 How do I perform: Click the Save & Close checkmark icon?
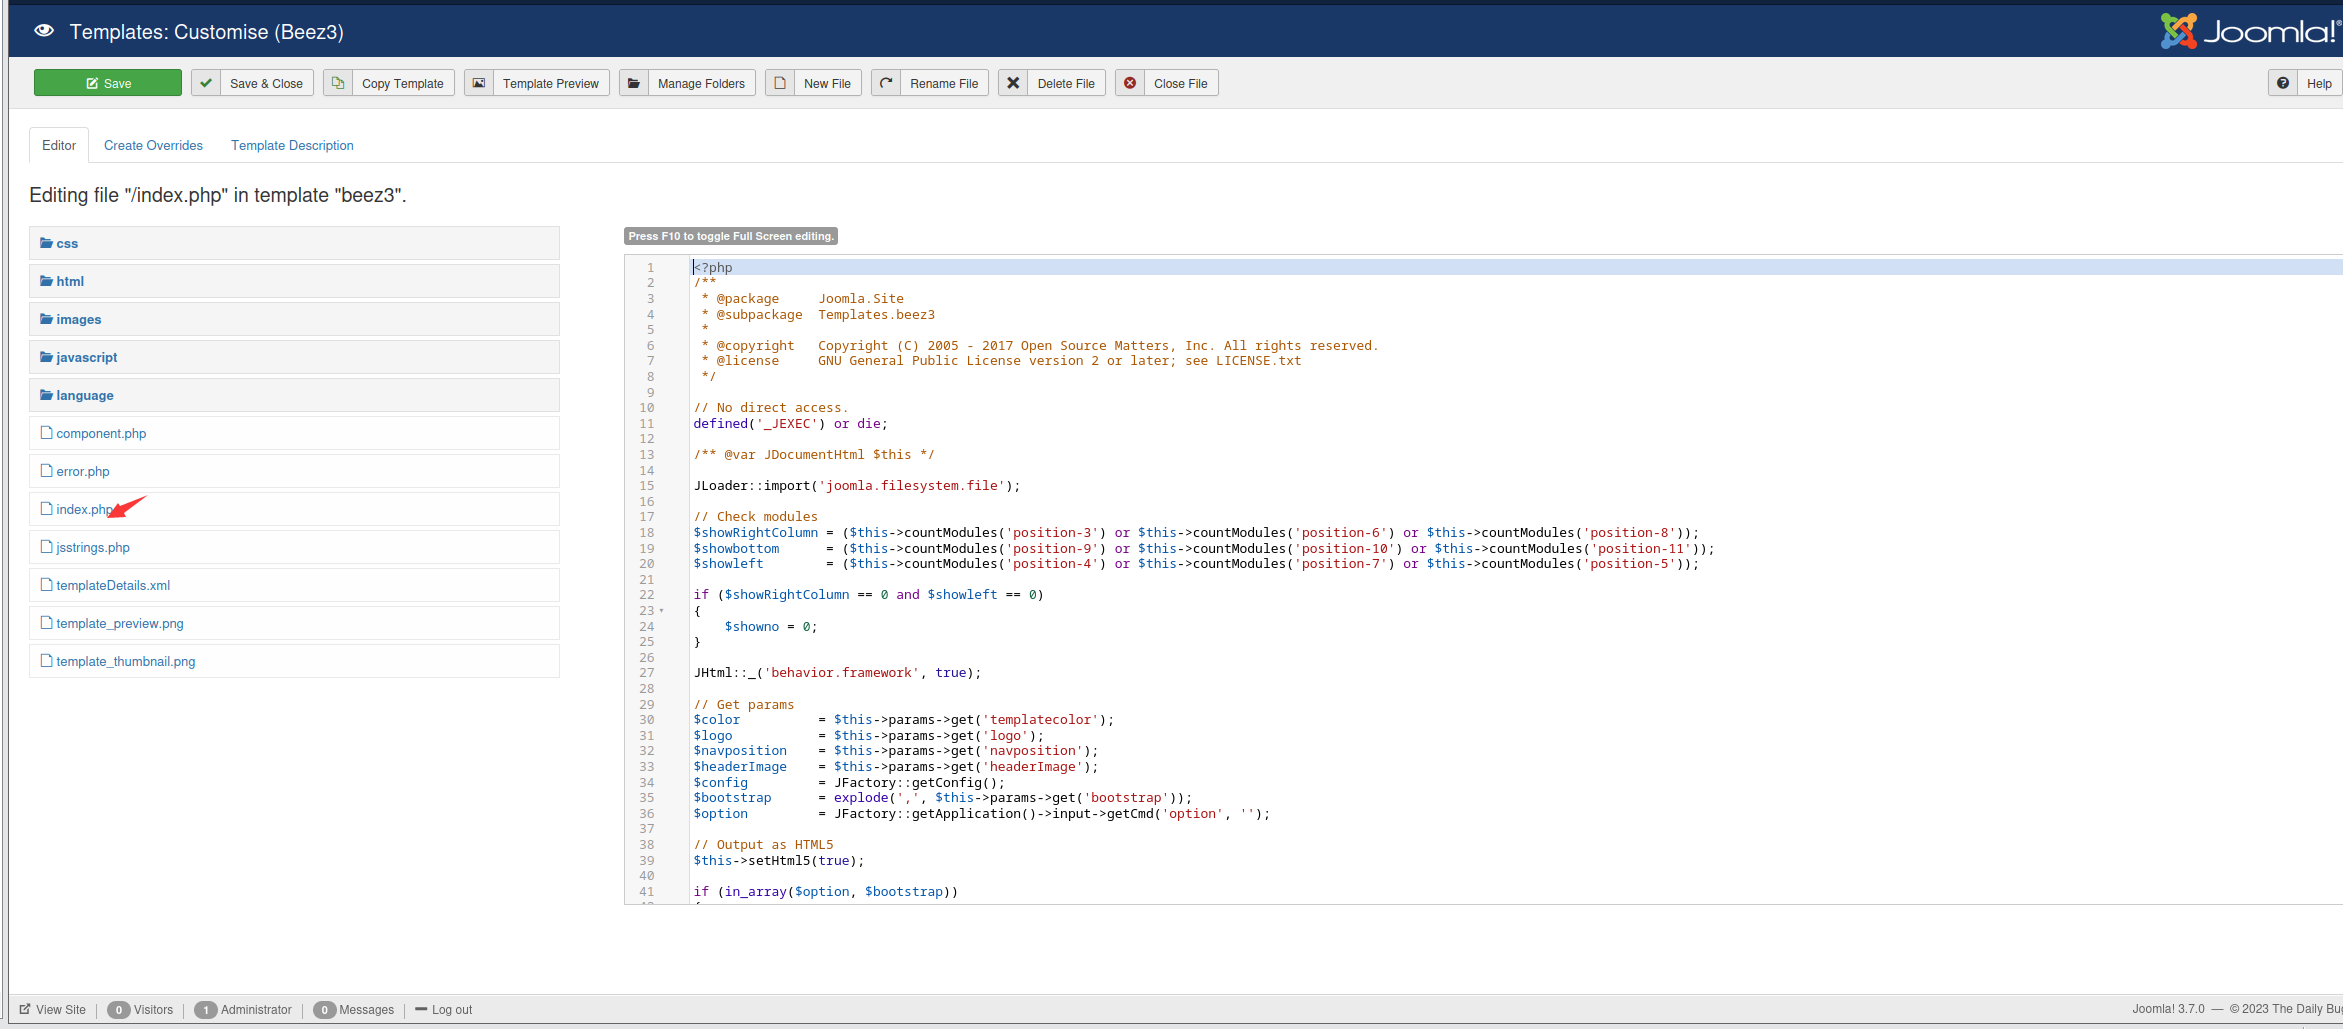pyautogui.click(x=206, y=83)
